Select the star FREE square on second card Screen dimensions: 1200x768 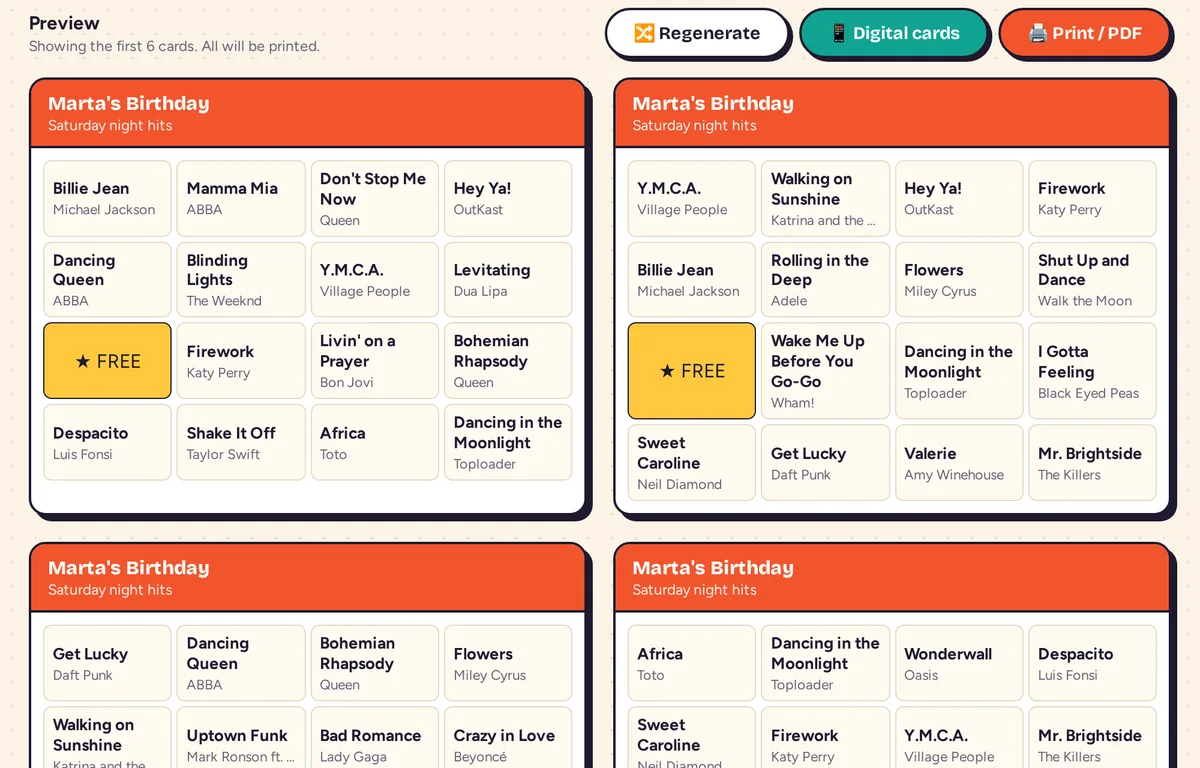pyautogui.click(x=692, y=371)
